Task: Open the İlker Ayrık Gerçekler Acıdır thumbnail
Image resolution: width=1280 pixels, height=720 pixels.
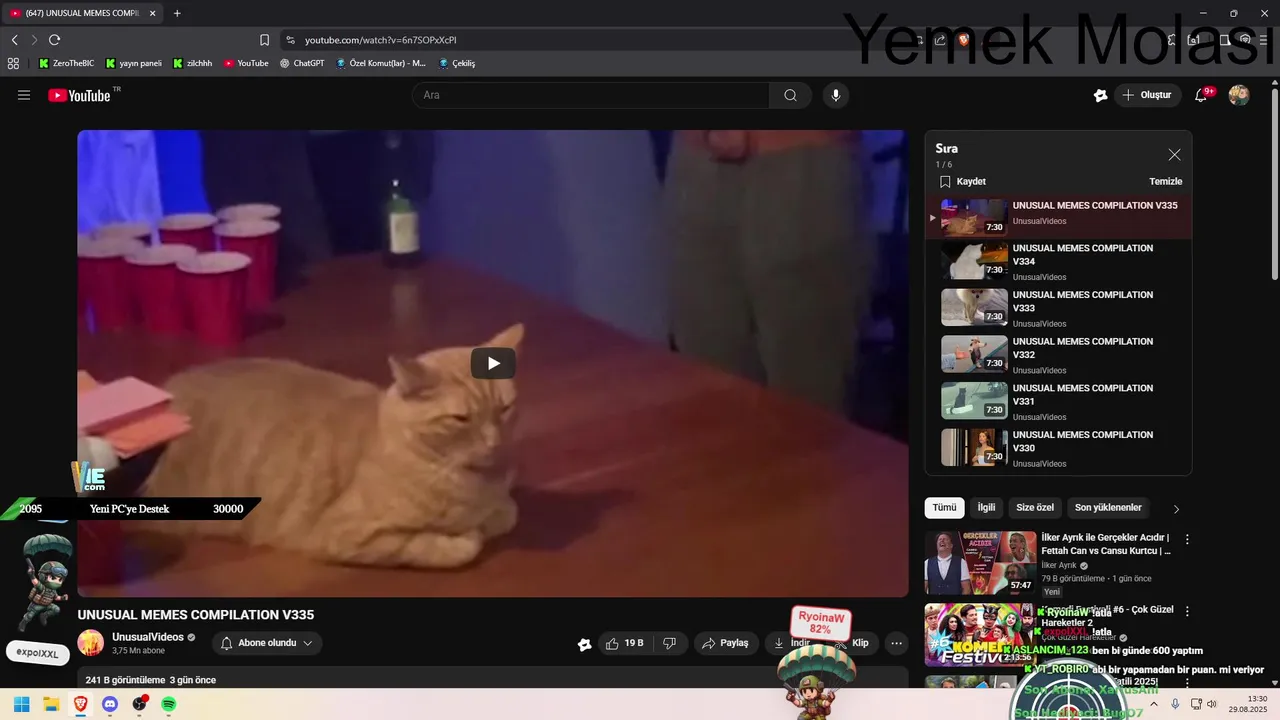Action: (979, 562)
